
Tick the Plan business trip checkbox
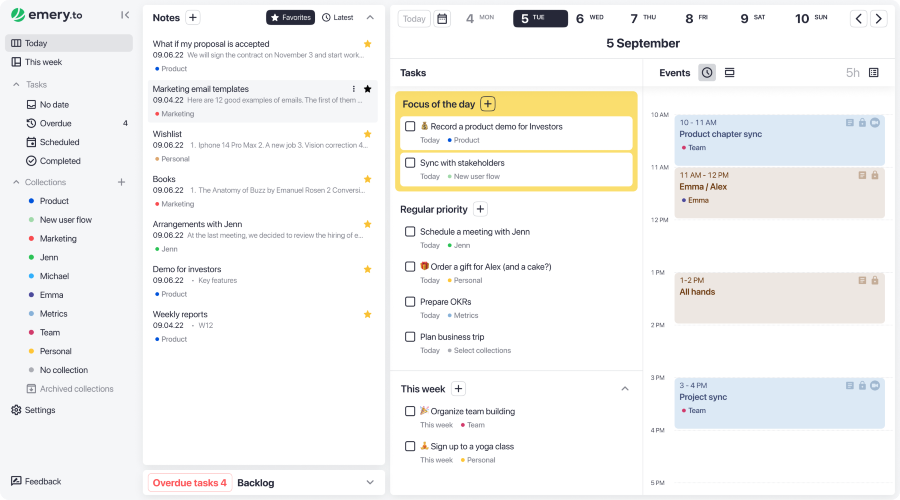pyautogui.click(x=410, y=337)
